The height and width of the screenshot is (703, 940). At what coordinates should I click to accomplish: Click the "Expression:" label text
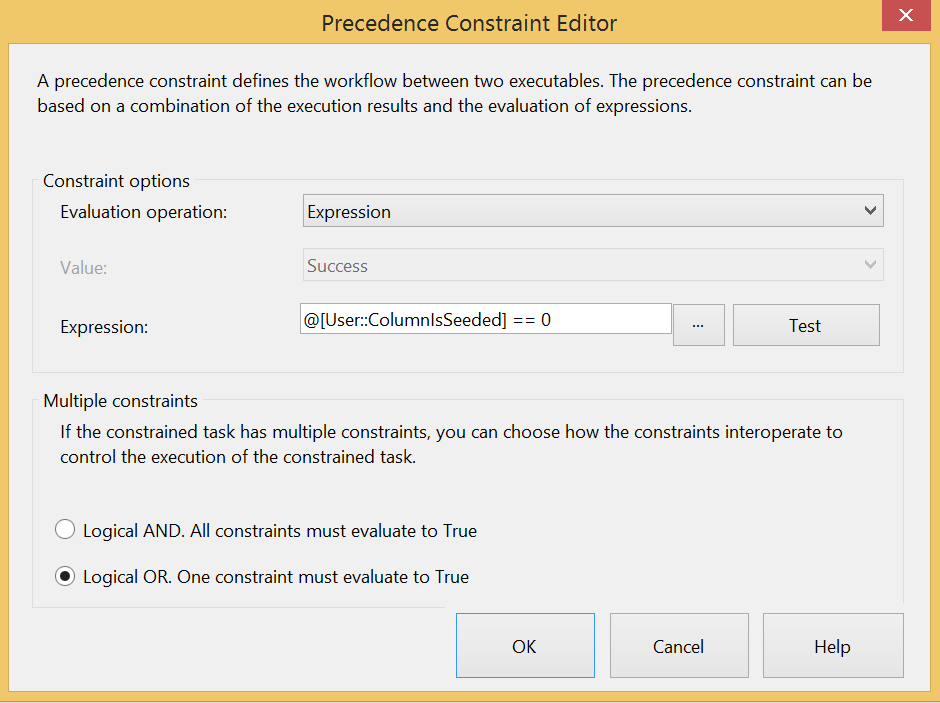(104, 327)
